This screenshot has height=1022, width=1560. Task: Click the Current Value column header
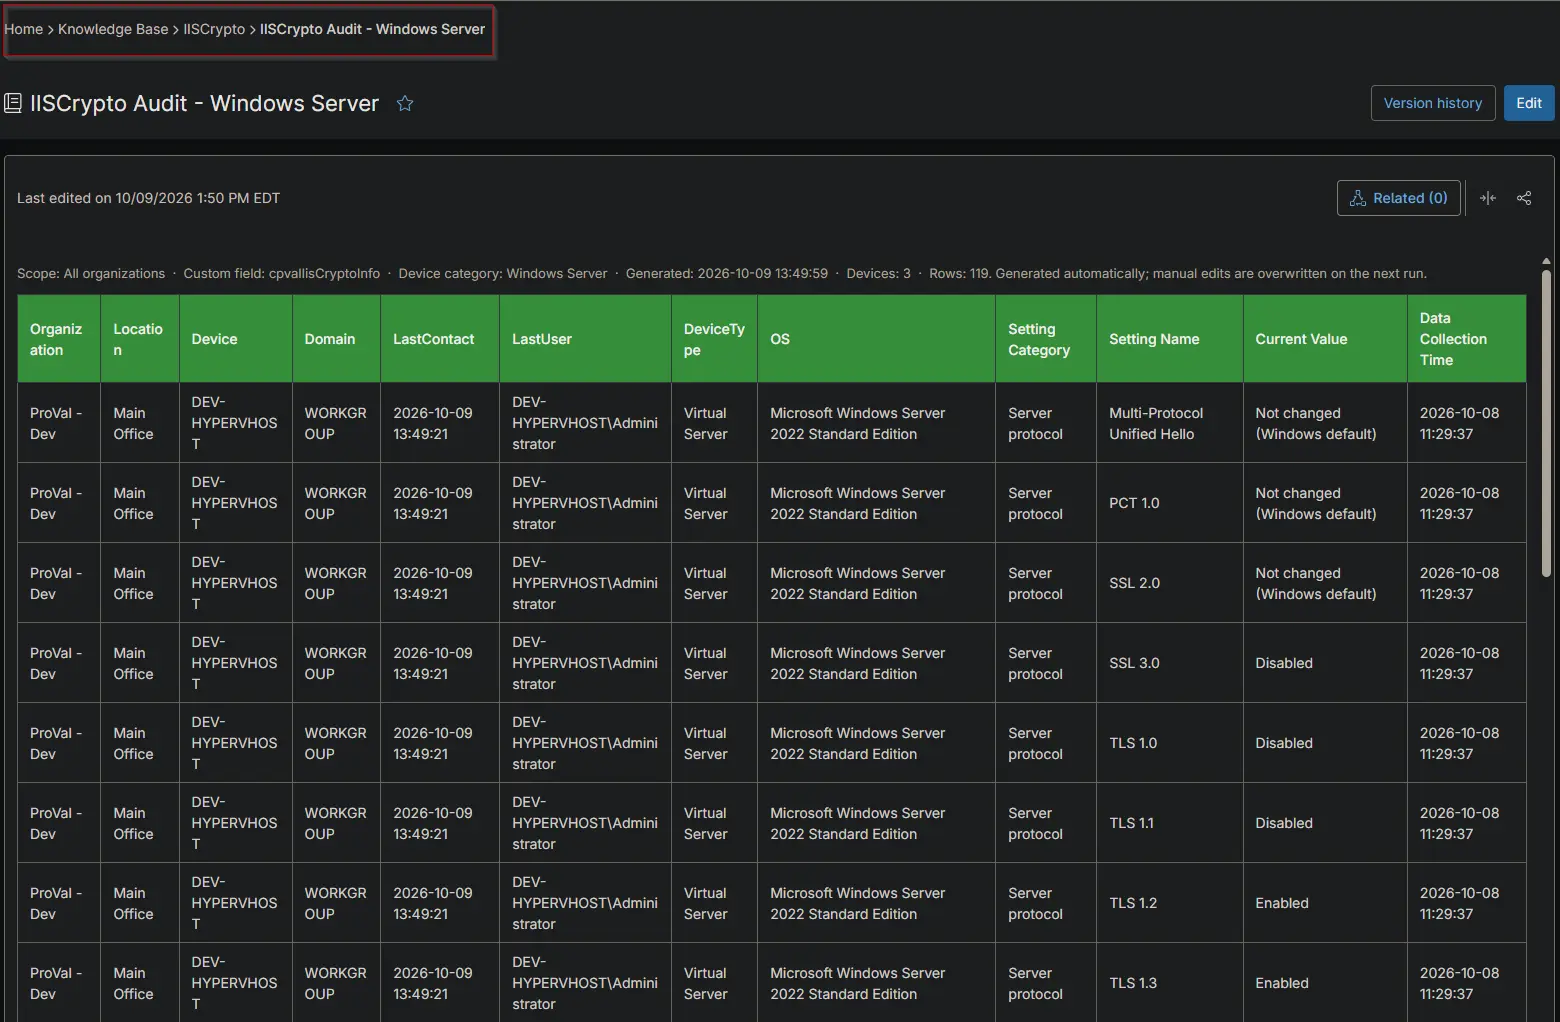[1325, 339]
